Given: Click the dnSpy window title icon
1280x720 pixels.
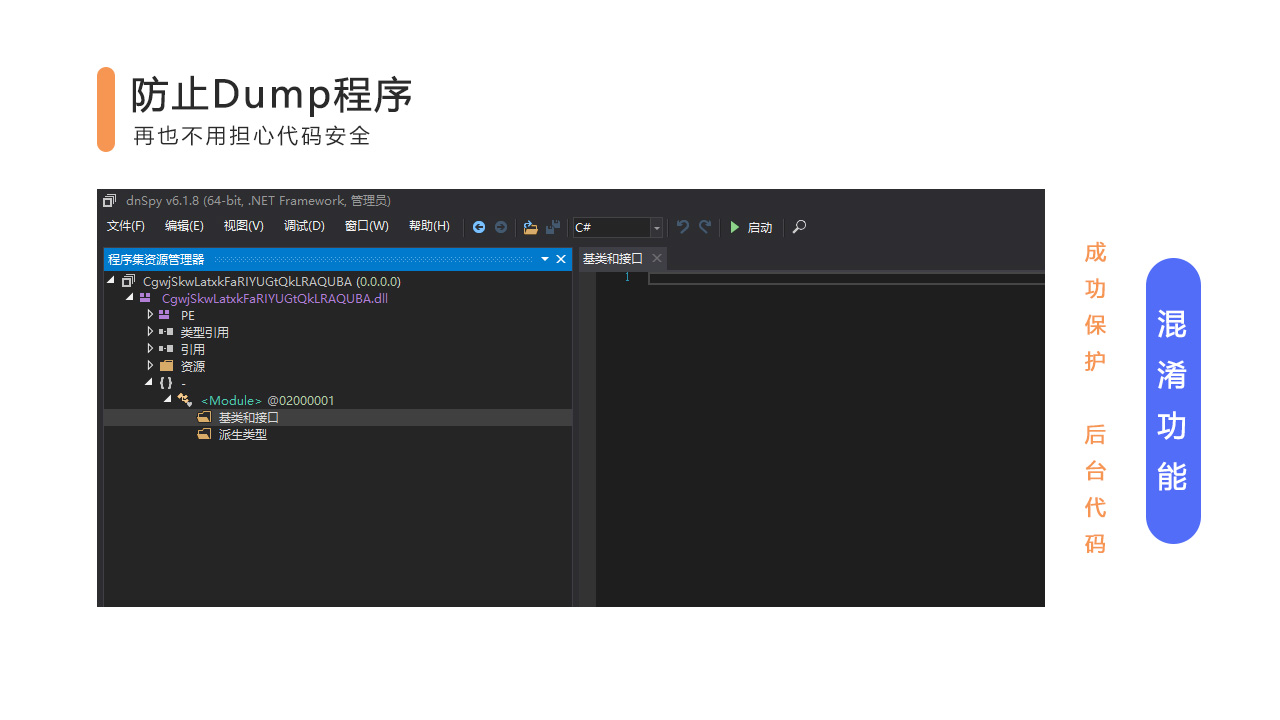Looking at the screenshot, I should pyautogui.click(x=110, y=200).
